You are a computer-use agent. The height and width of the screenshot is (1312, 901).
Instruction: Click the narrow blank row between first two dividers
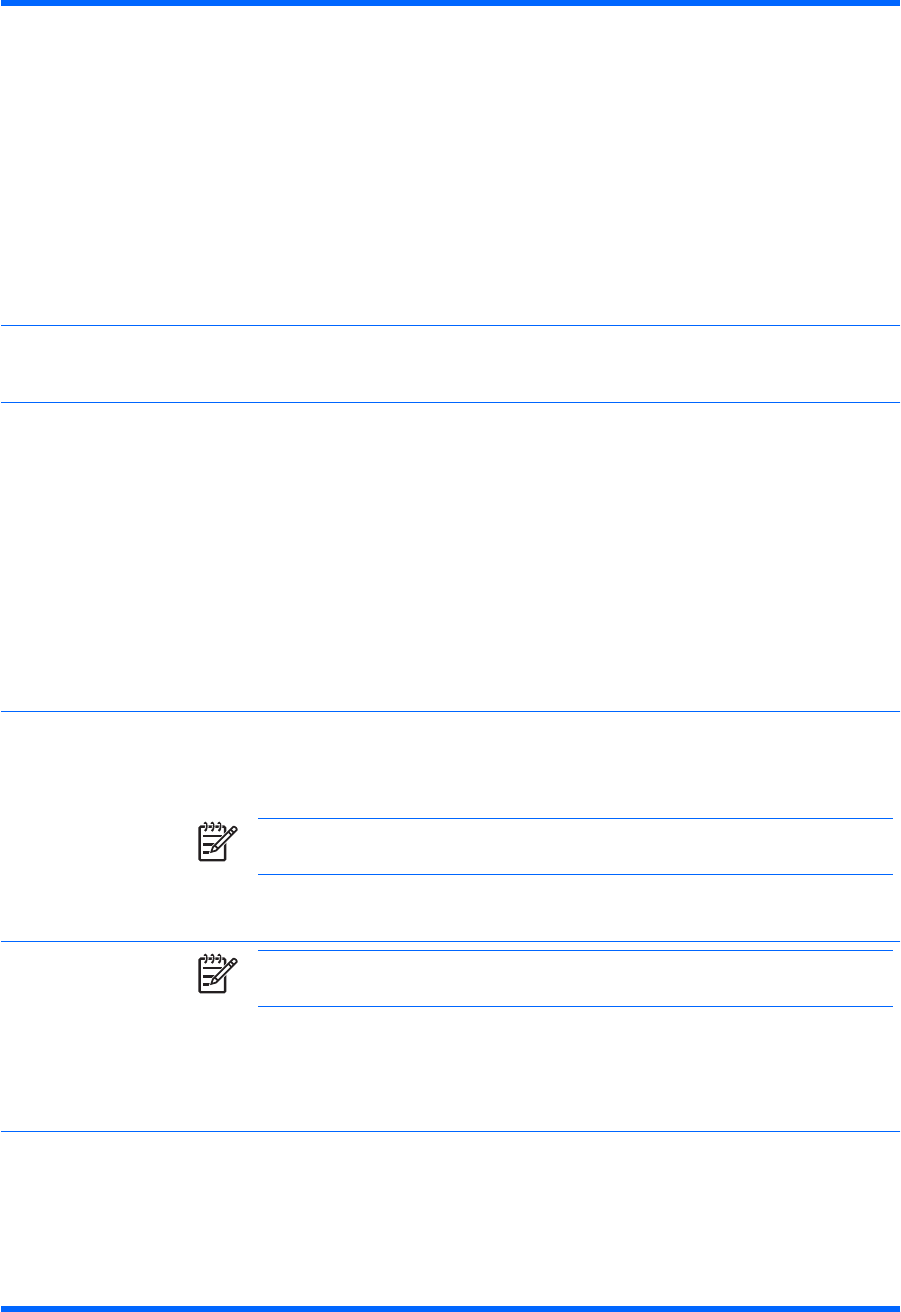click(450, 364)
